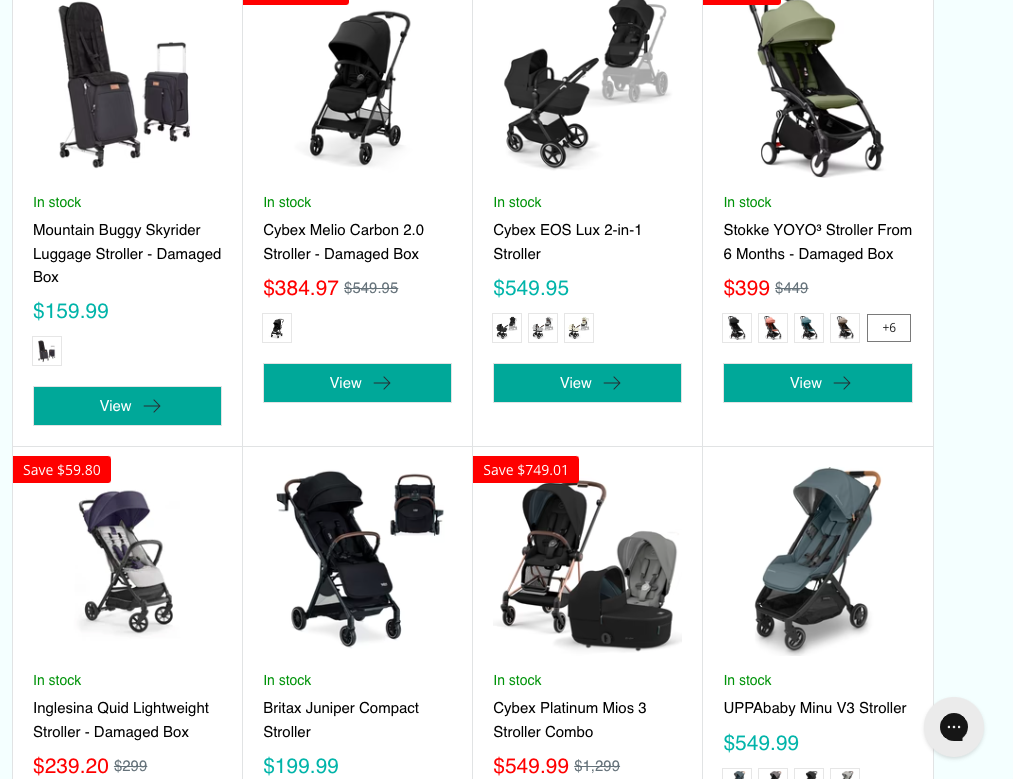This screenshot has width=1013, height=779.
Task: Select the blue Stokke YOYO³ variant swatch
Action: 809,328
